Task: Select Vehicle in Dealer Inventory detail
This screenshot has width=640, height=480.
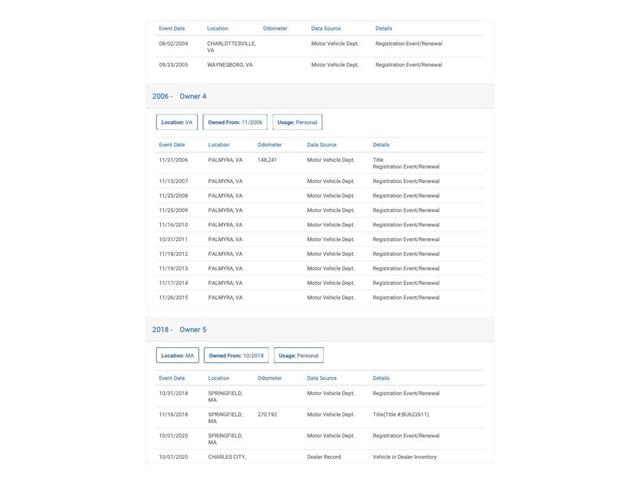Action: 404,457
